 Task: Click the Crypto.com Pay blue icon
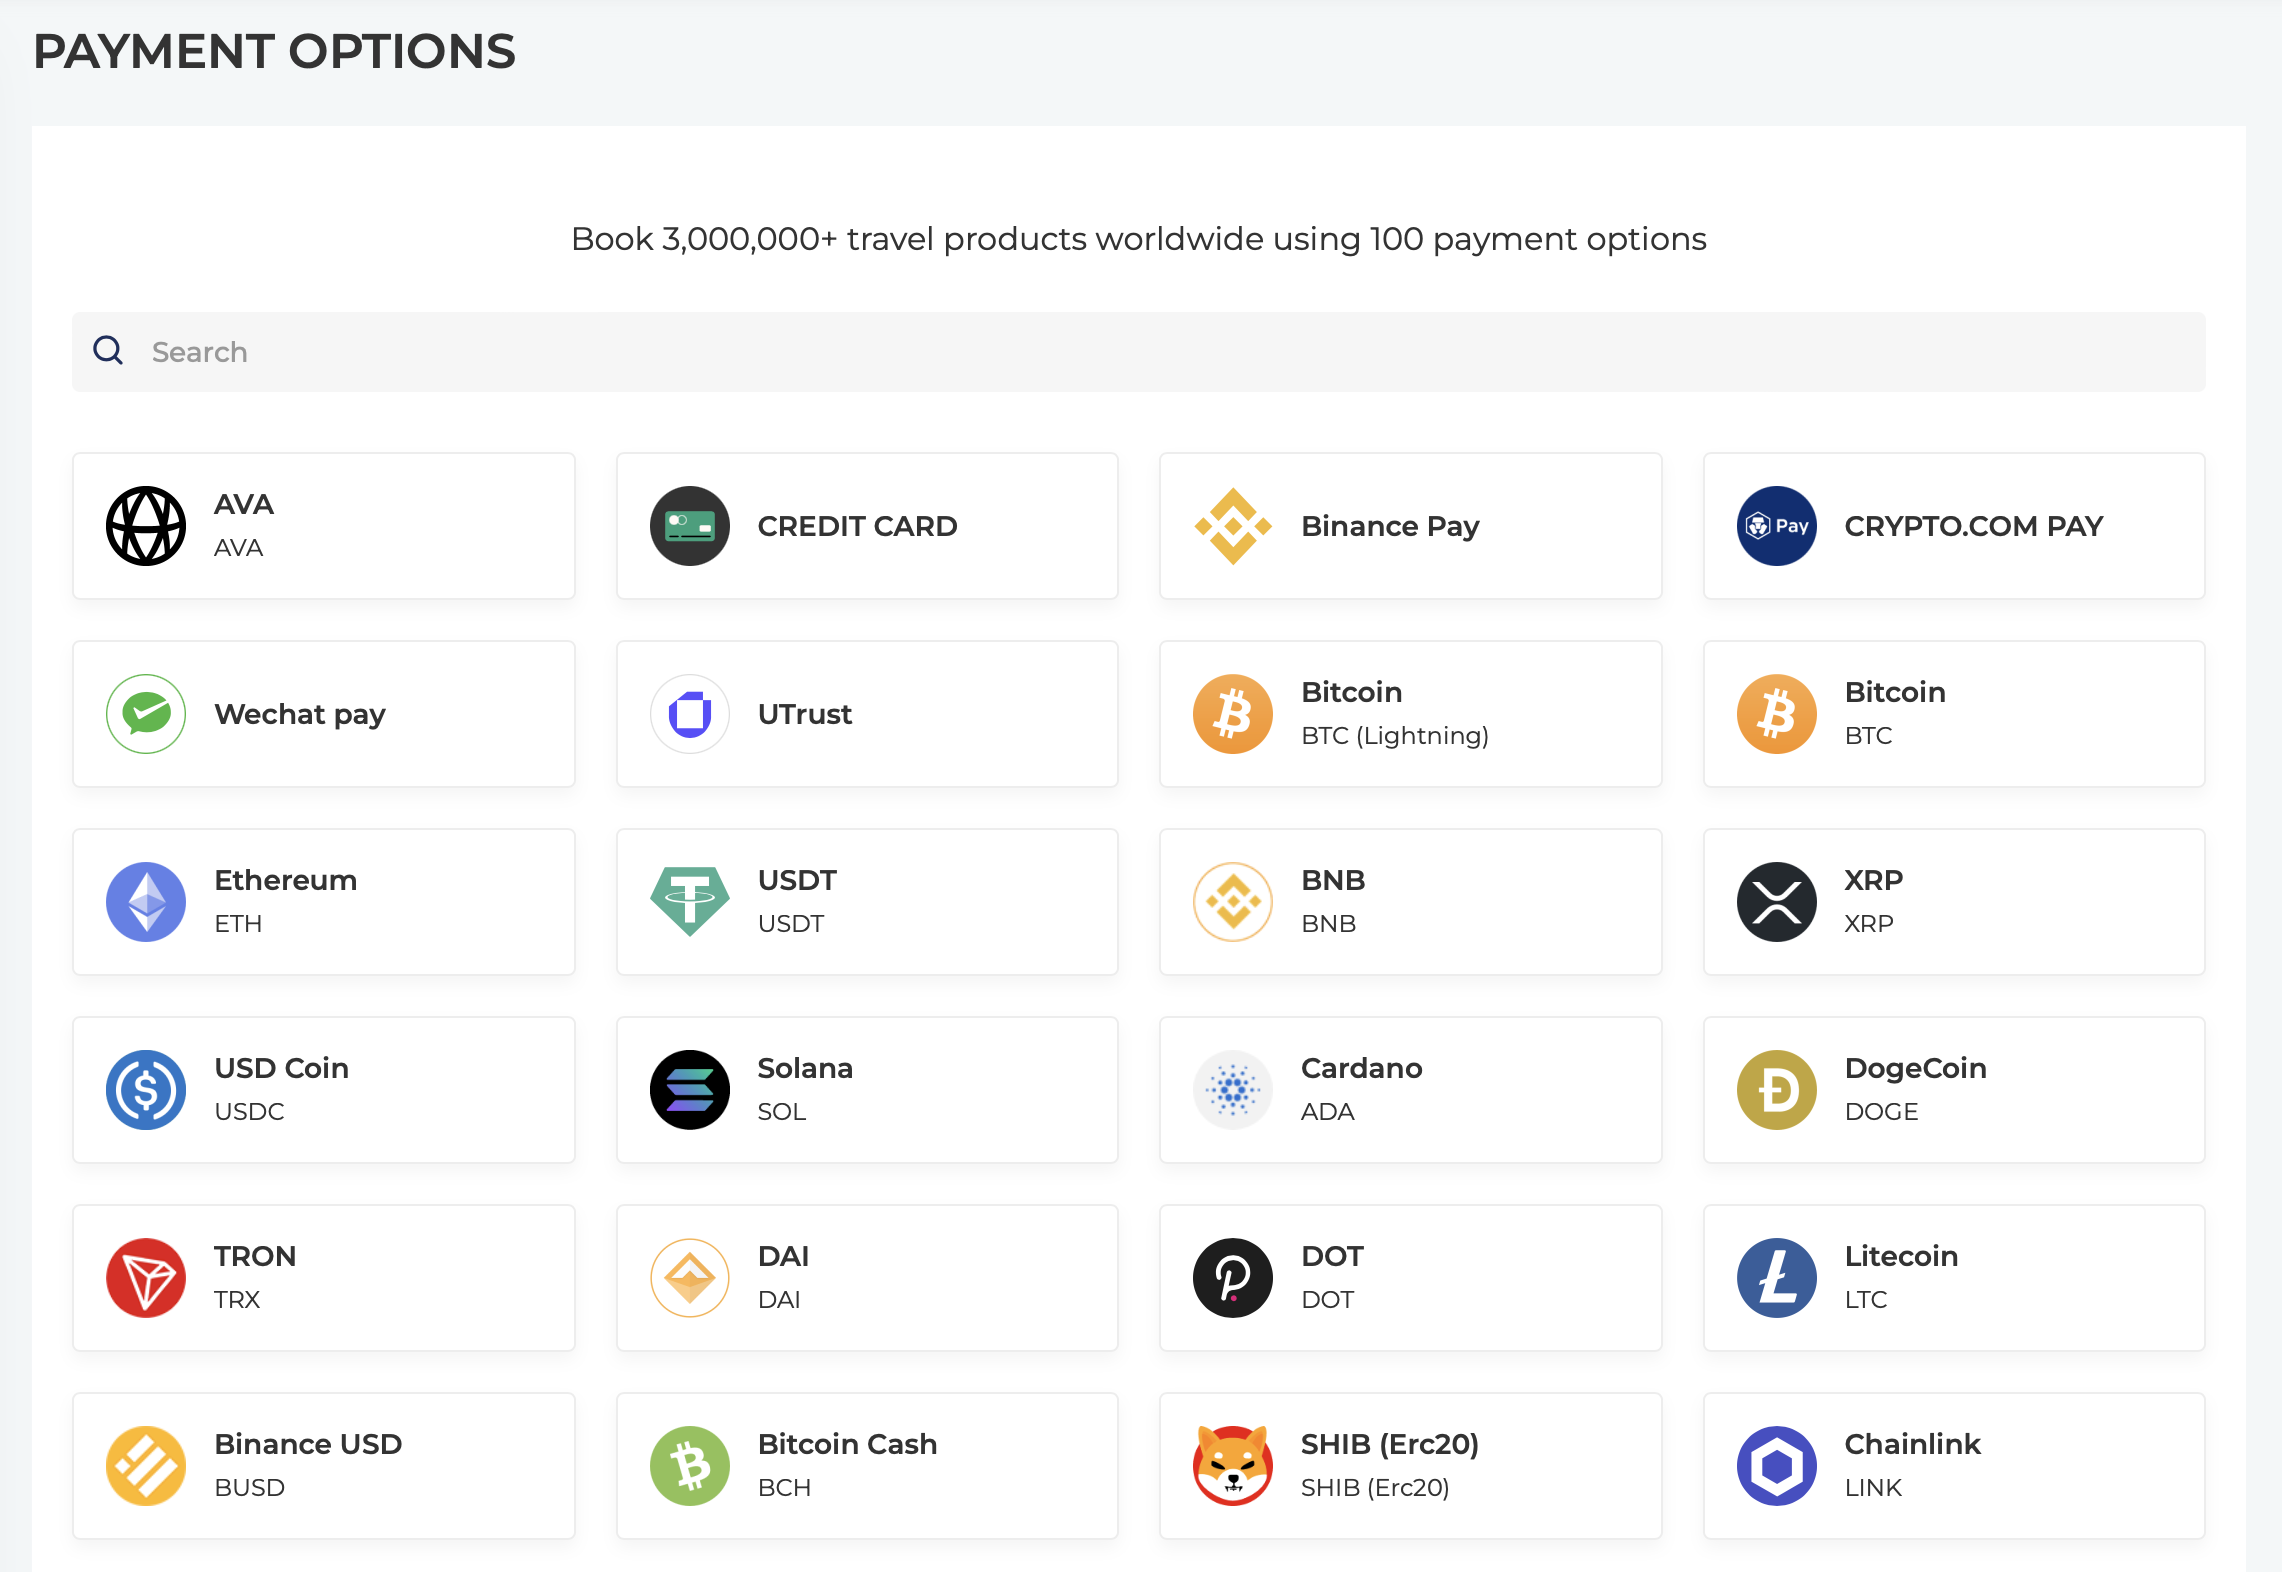click(1776, 526)
